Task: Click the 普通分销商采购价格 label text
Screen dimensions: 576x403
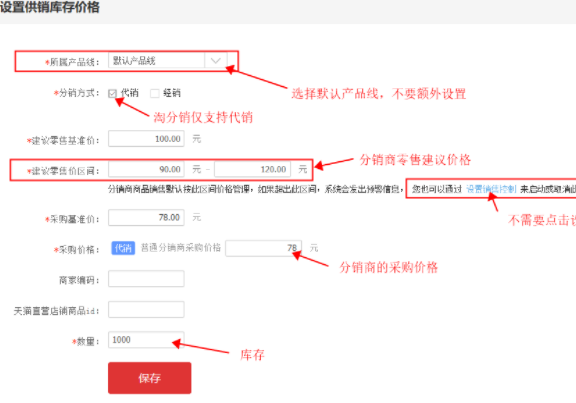Action: click(181, 248)
